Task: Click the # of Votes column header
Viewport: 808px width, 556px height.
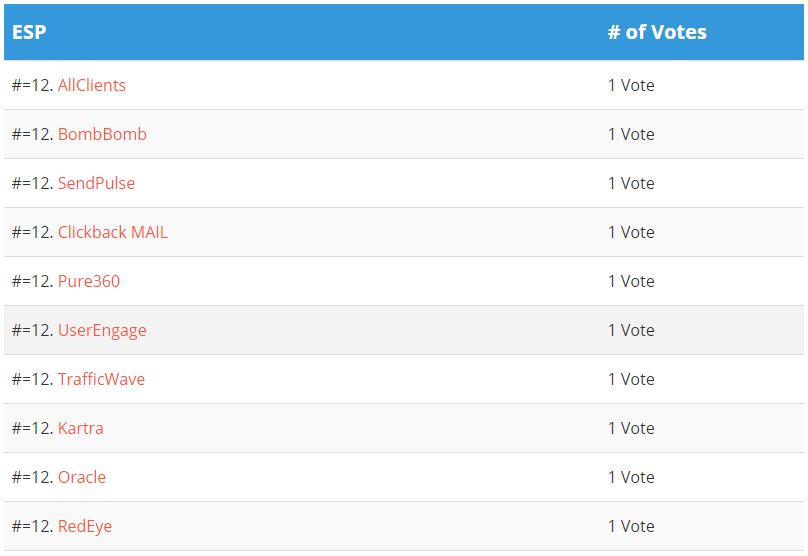Action: point(657,32)
